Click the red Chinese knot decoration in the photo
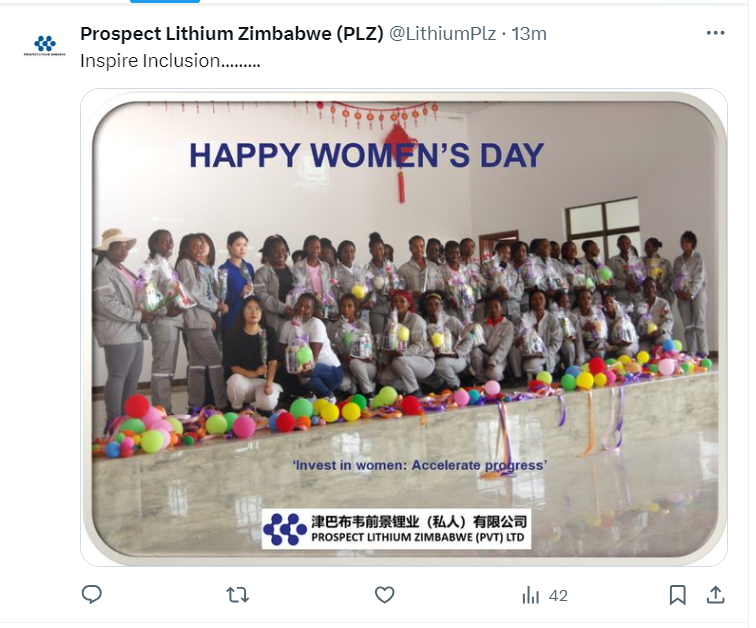Image resolution: width=756 pixels, height=628 pixels. [398, 154]
